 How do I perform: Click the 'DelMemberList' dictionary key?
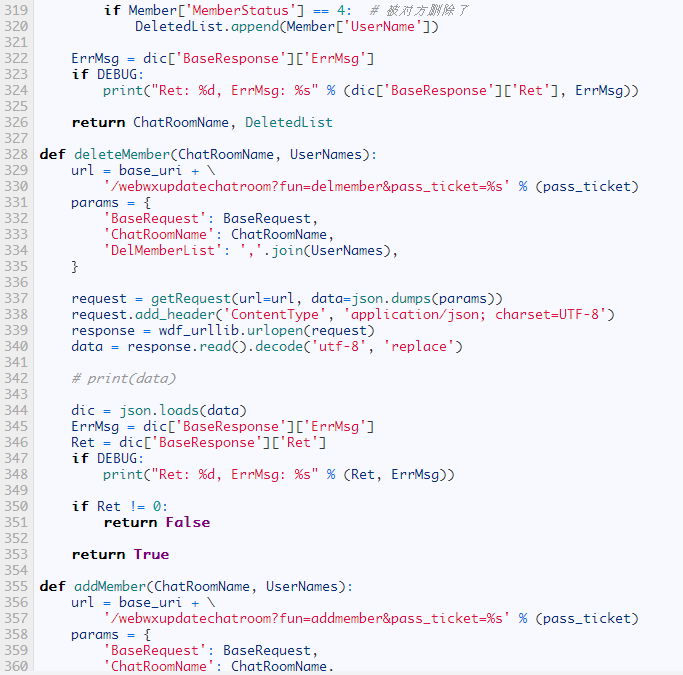tap(163, 251)
